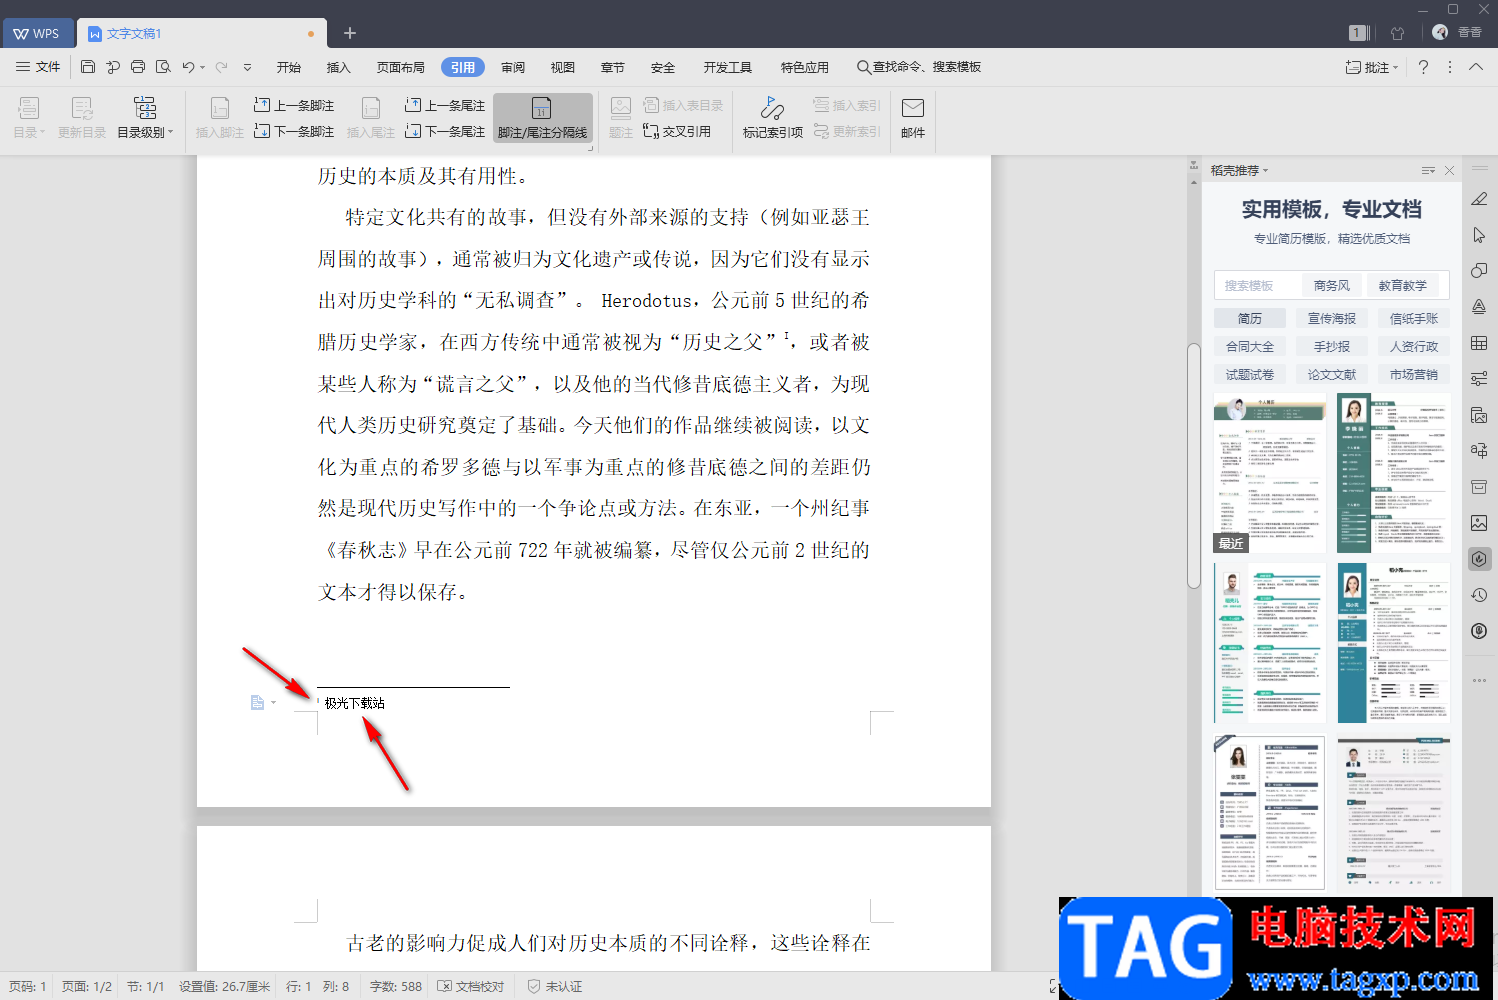The height and width of the screenshot is (1000, 1498).
Task: Go to 上一条脚注 previous footnote
Action: (294, 105)
